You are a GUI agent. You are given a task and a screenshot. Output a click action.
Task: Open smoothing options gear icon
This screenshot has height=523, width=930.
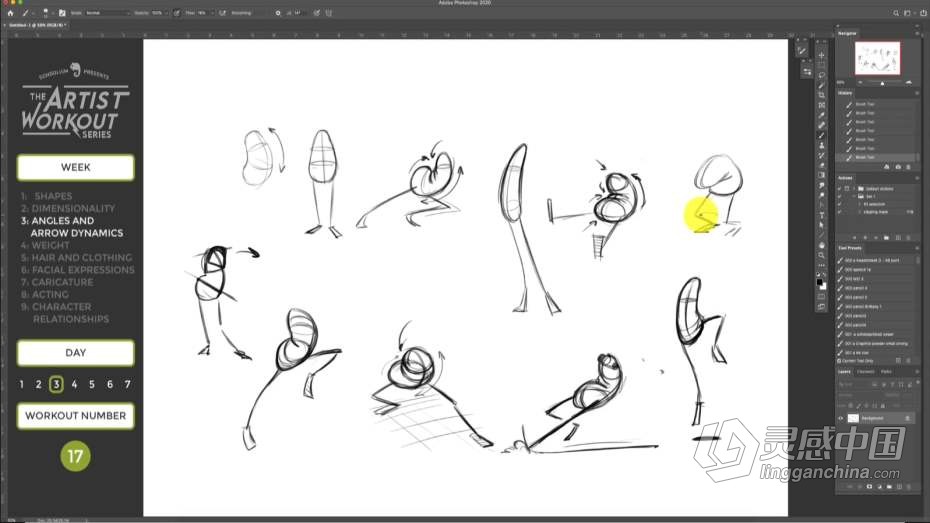(278, 13)
